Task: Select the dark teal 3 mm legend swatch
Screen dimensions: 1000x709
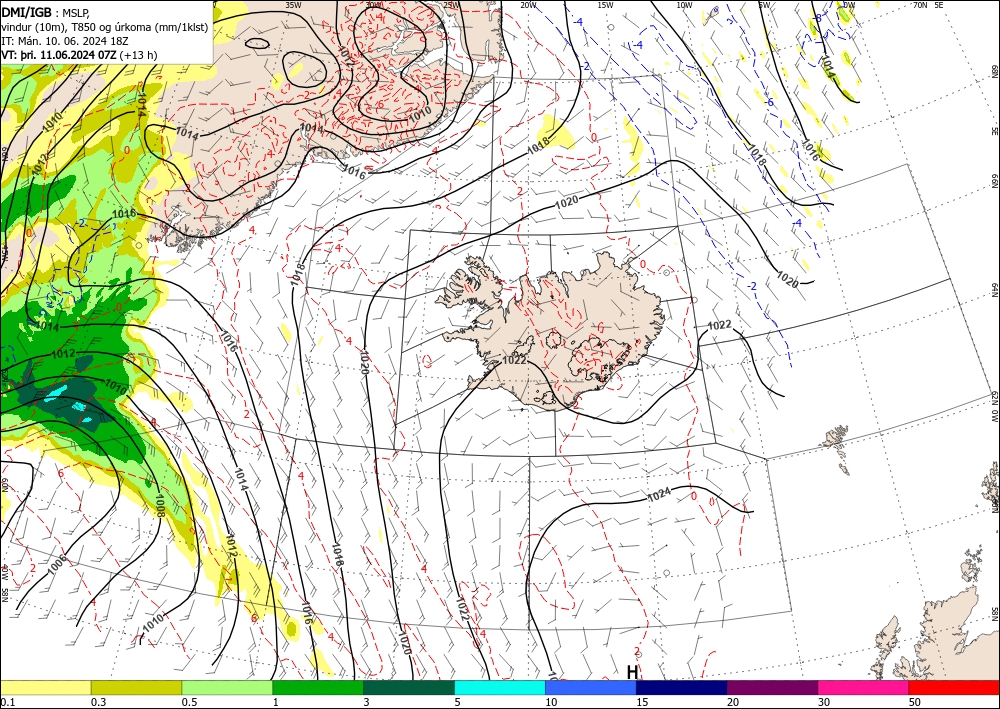Action: pyautogui.click(x=409, y=687)
